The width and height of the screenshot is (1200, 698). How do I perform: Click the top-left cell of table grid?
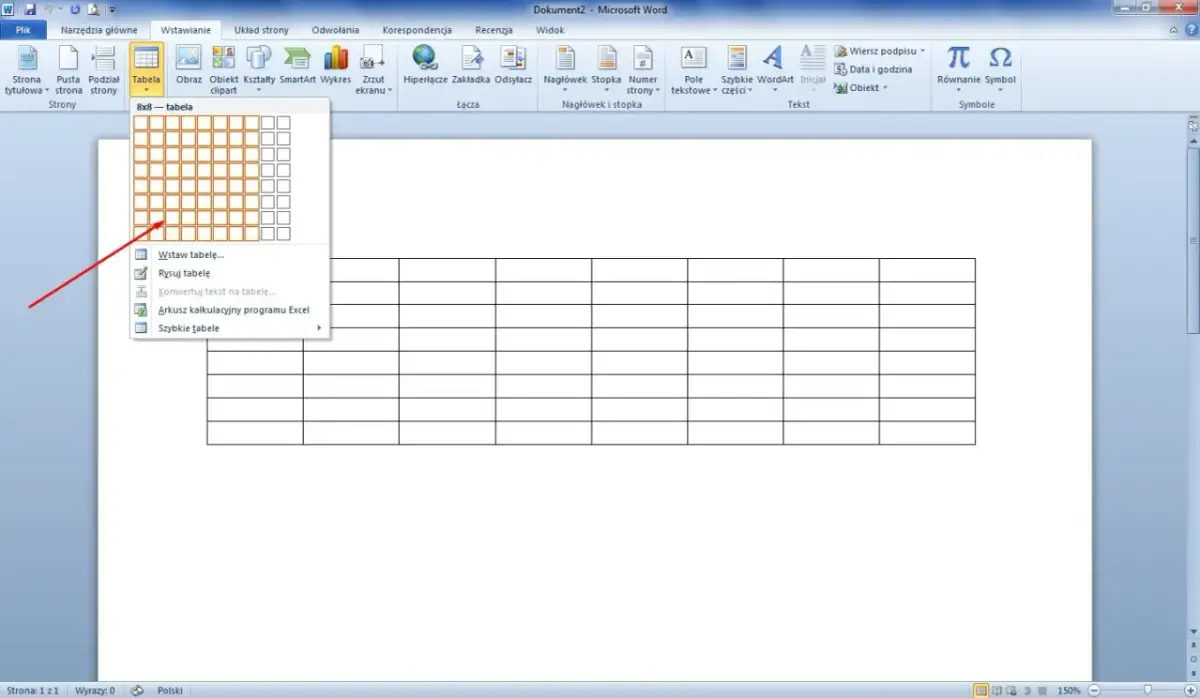tap(141, 123)
